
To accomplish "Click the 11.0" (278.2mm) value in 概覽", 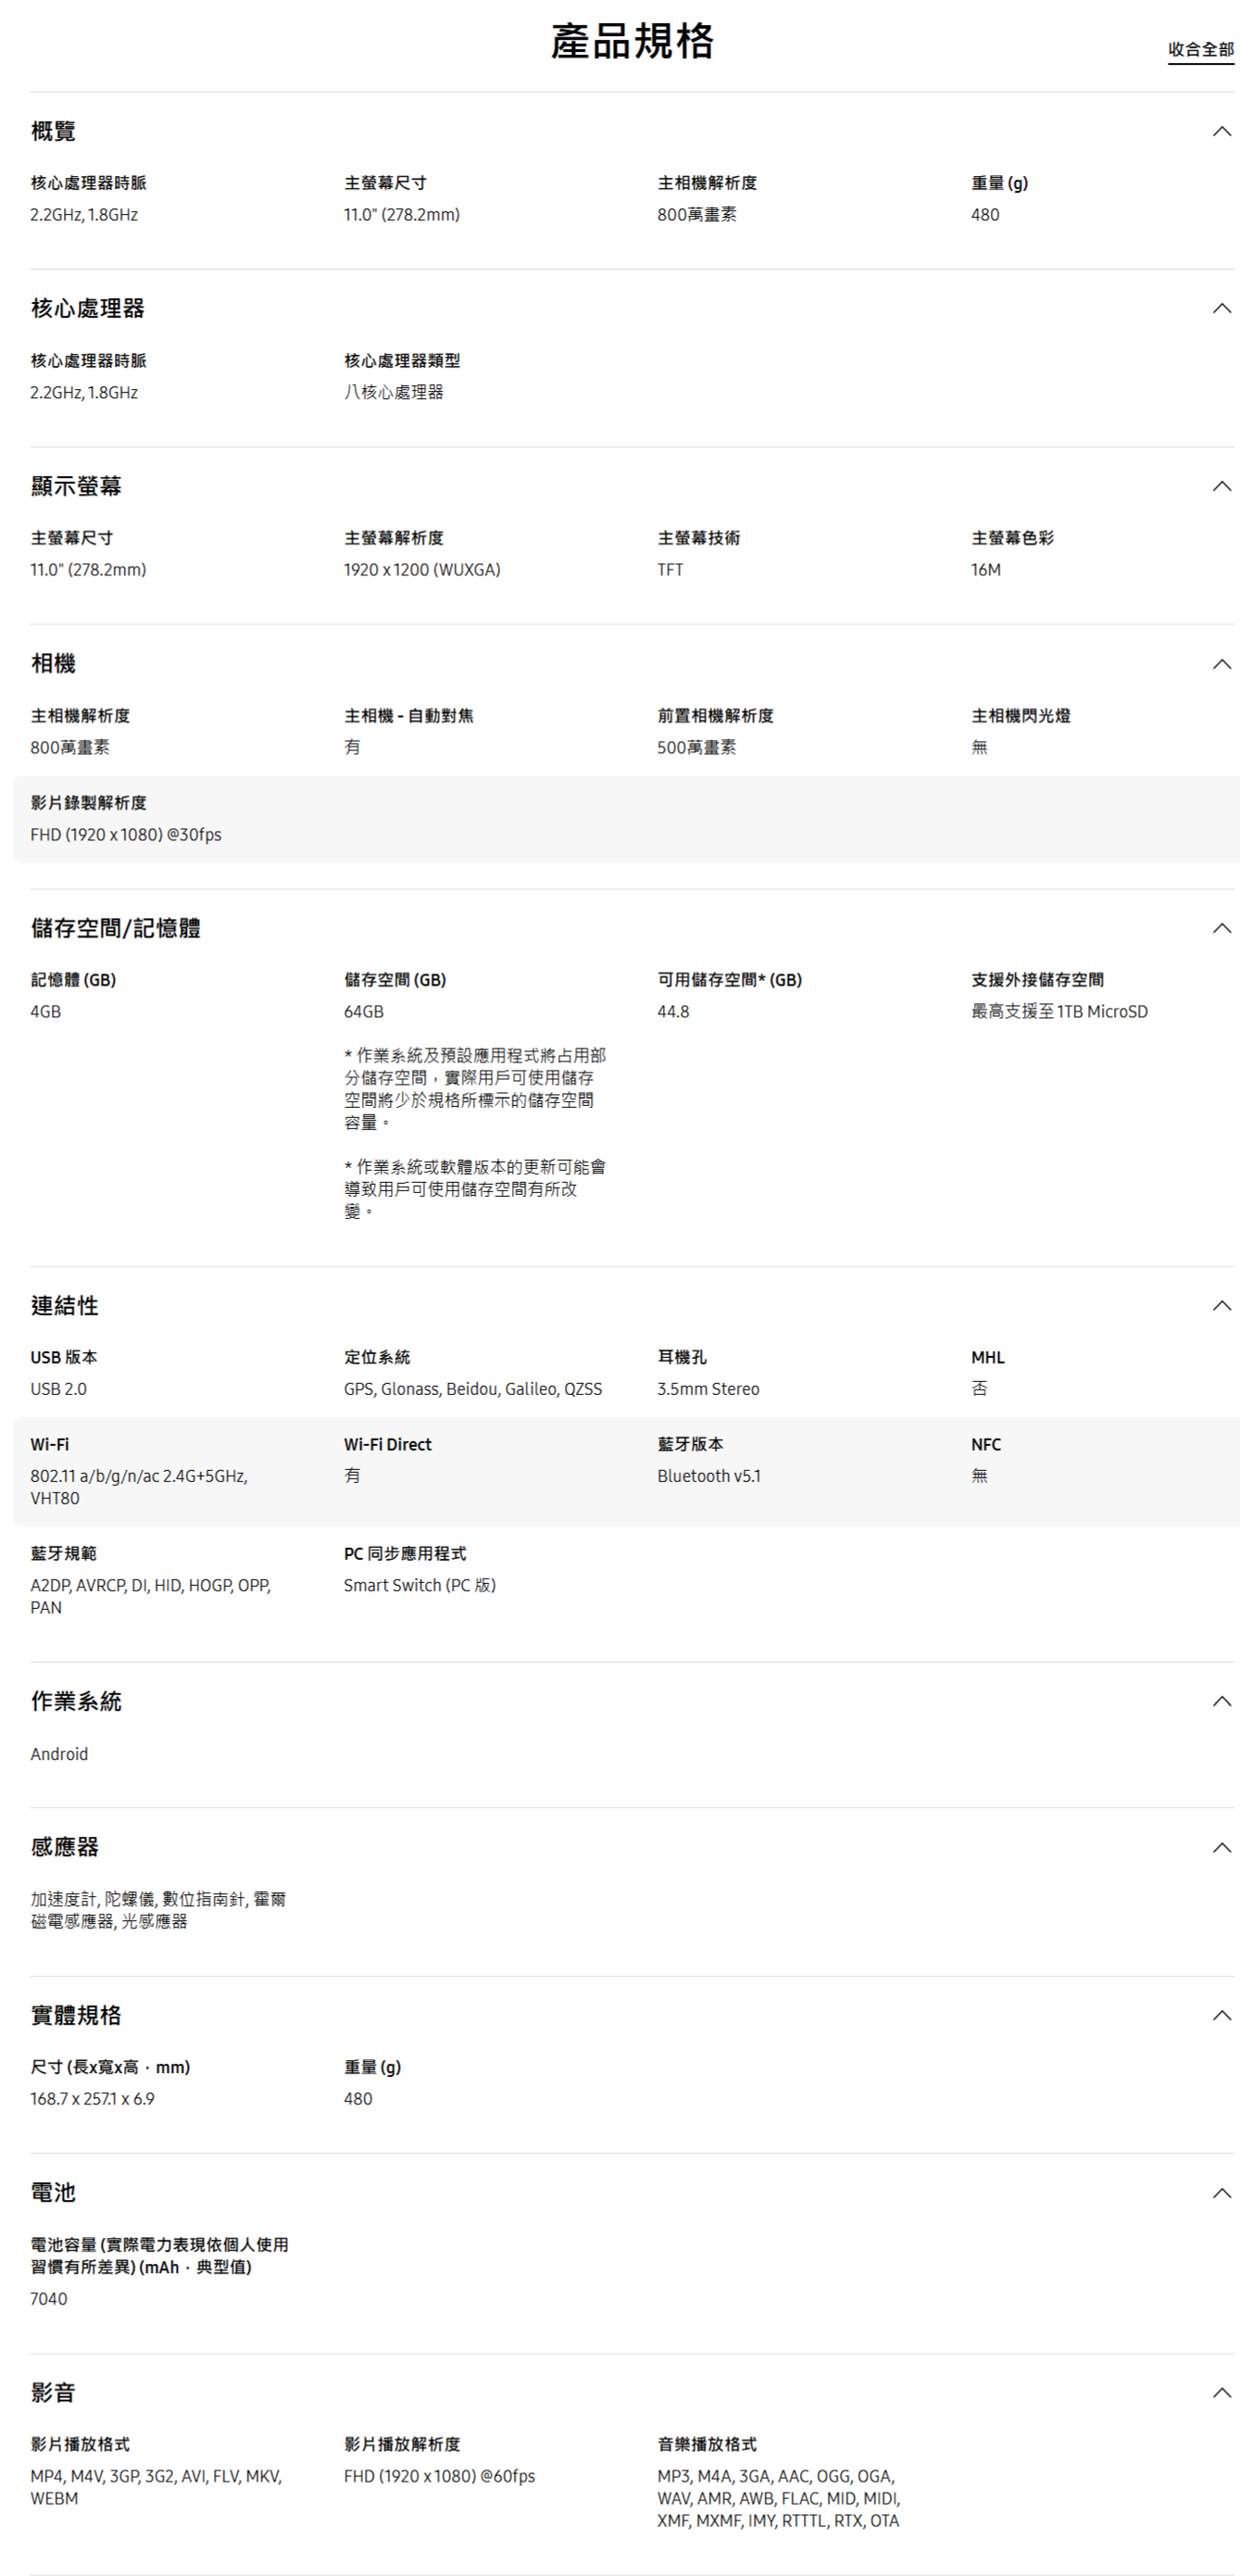I will point(401,215).
